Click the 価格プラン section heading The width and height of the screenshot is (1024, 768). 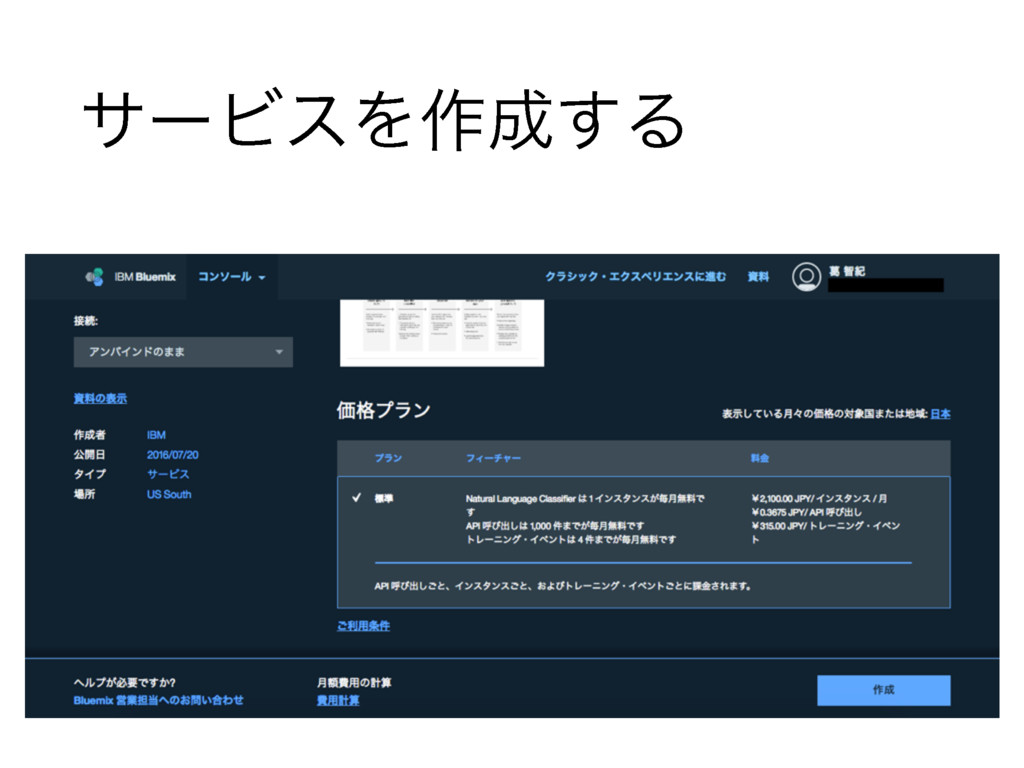coord(383,410)
